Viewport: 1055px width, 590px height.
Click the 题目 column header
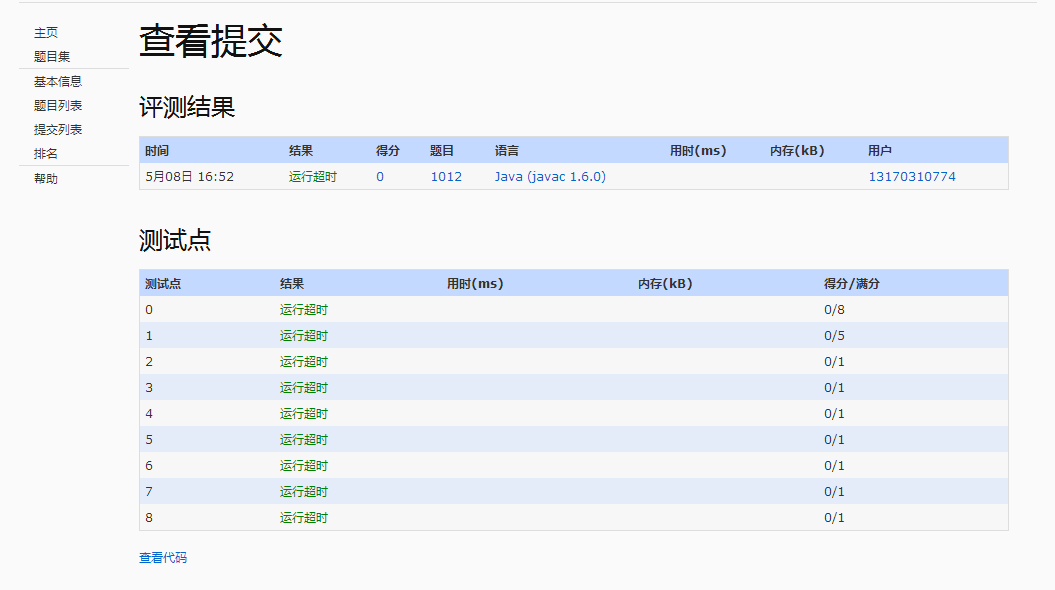(x=442, y=151)
